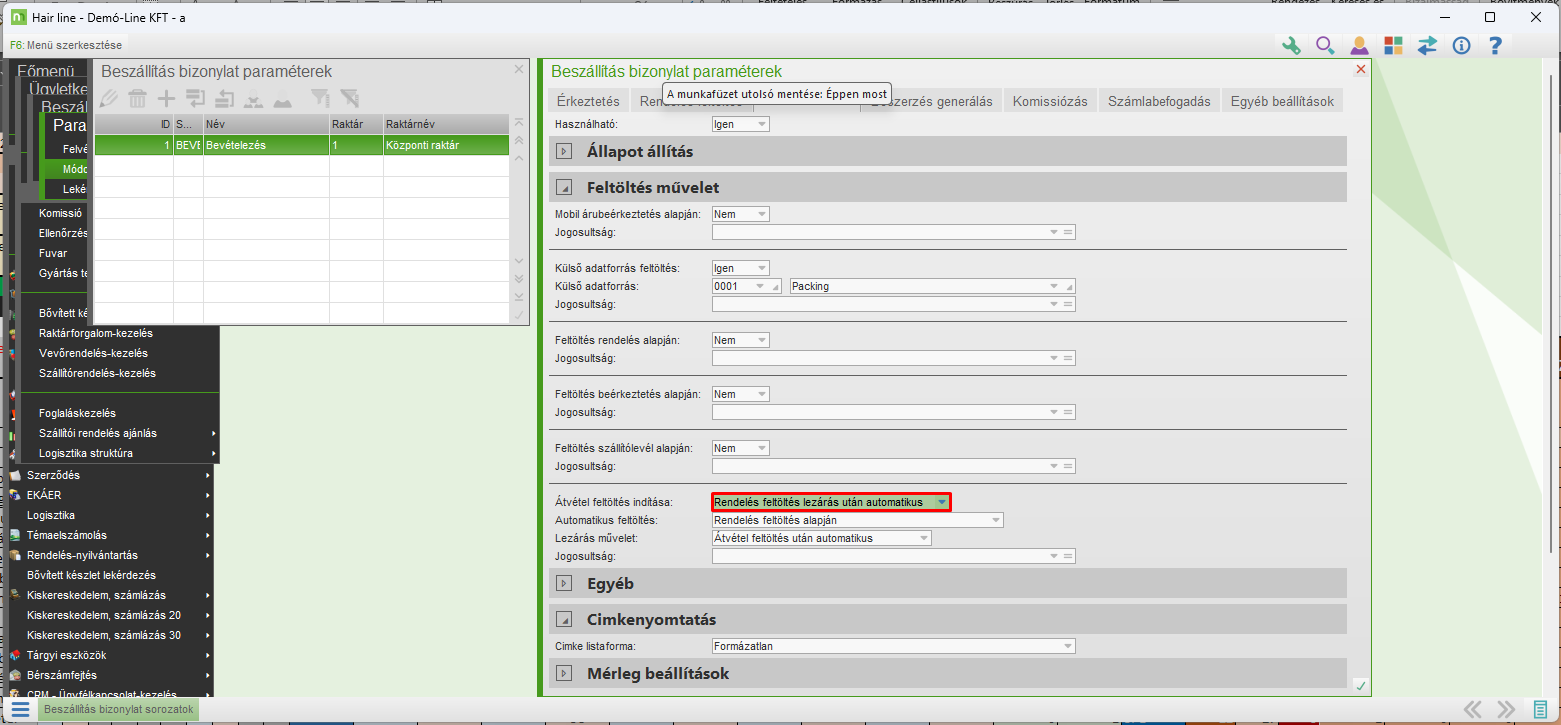Expand the Állapot állítás section

pyautogui.click(x=564, y=151)
